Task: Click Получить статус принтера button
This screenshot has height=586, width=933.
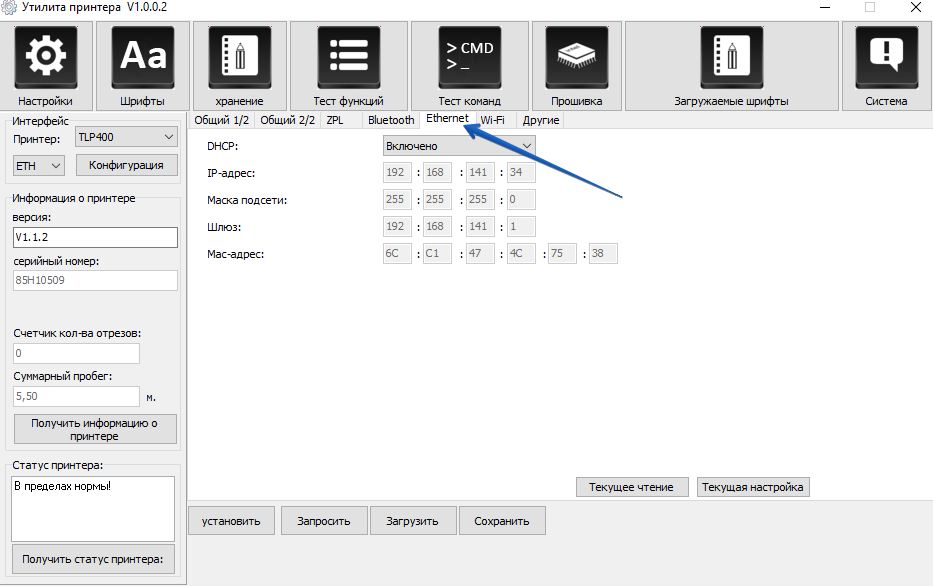Action: [x=94, y=559]
